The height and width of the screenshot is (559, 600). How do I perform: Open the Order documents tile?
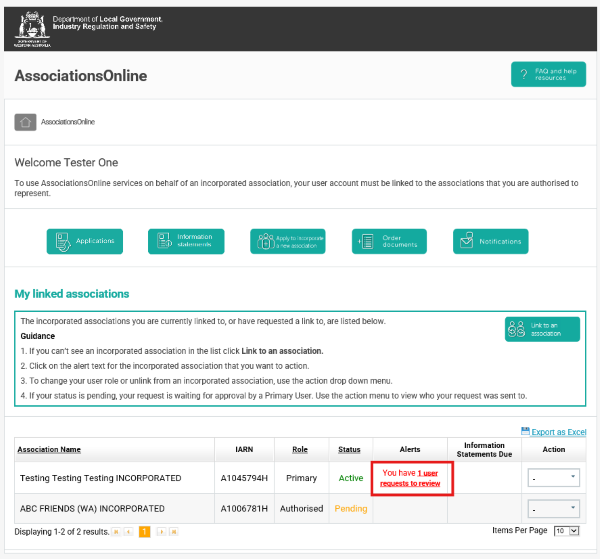point(389,241)
